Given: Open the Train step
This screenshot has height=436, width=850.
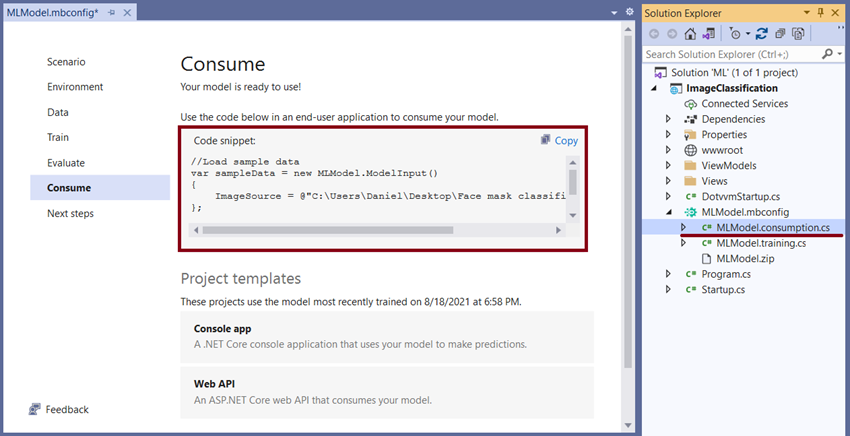Looking at the screenshot, I should pyautogui.click(x=57, y=137).
